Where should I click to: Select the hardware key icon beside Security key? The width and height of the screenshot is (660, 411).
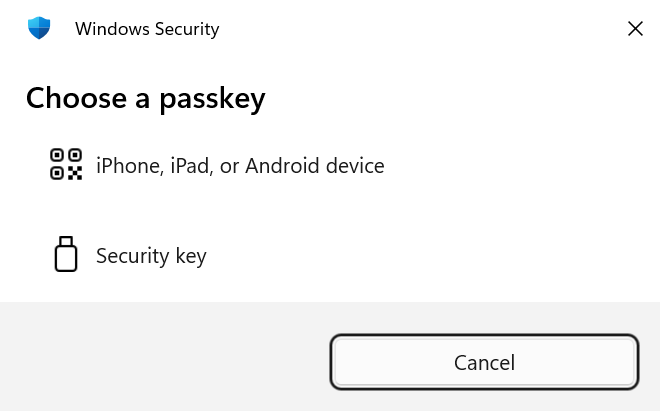[66, 255]
